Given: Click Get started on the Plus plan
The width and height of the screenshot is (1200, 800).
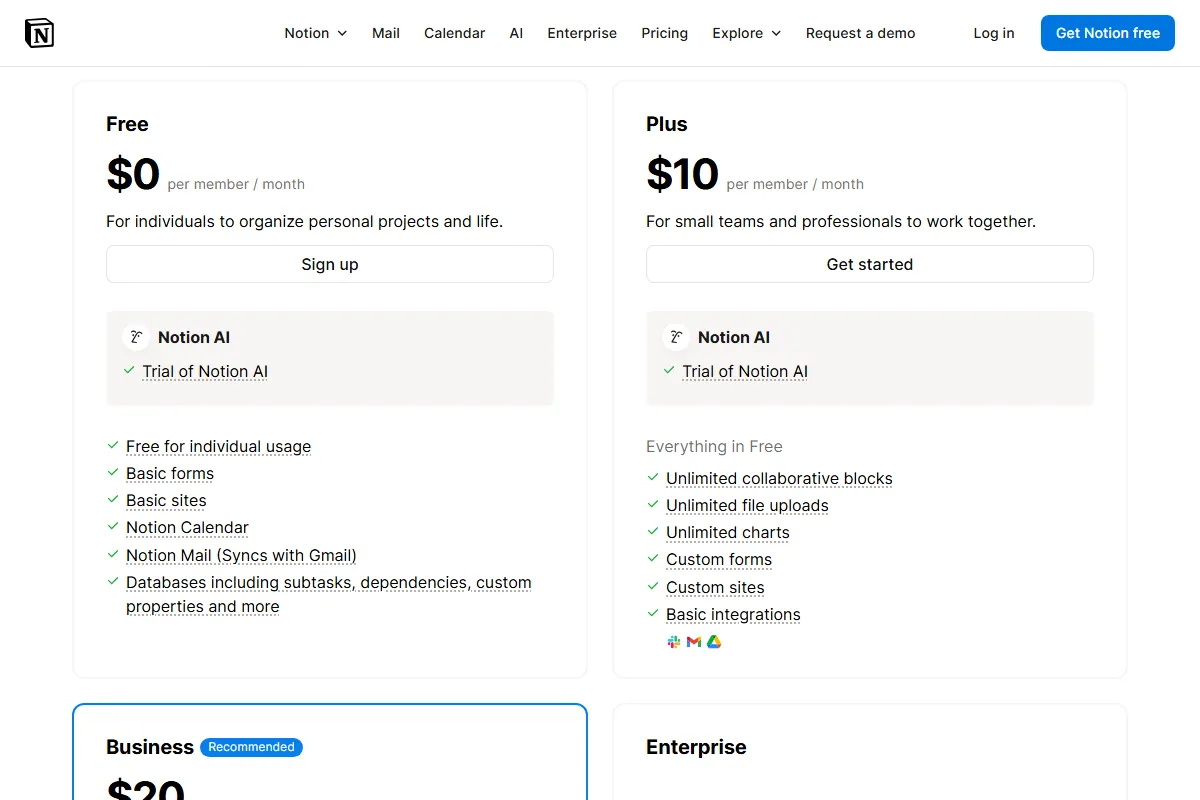Looking at the screenshot, I should (869, 264).
